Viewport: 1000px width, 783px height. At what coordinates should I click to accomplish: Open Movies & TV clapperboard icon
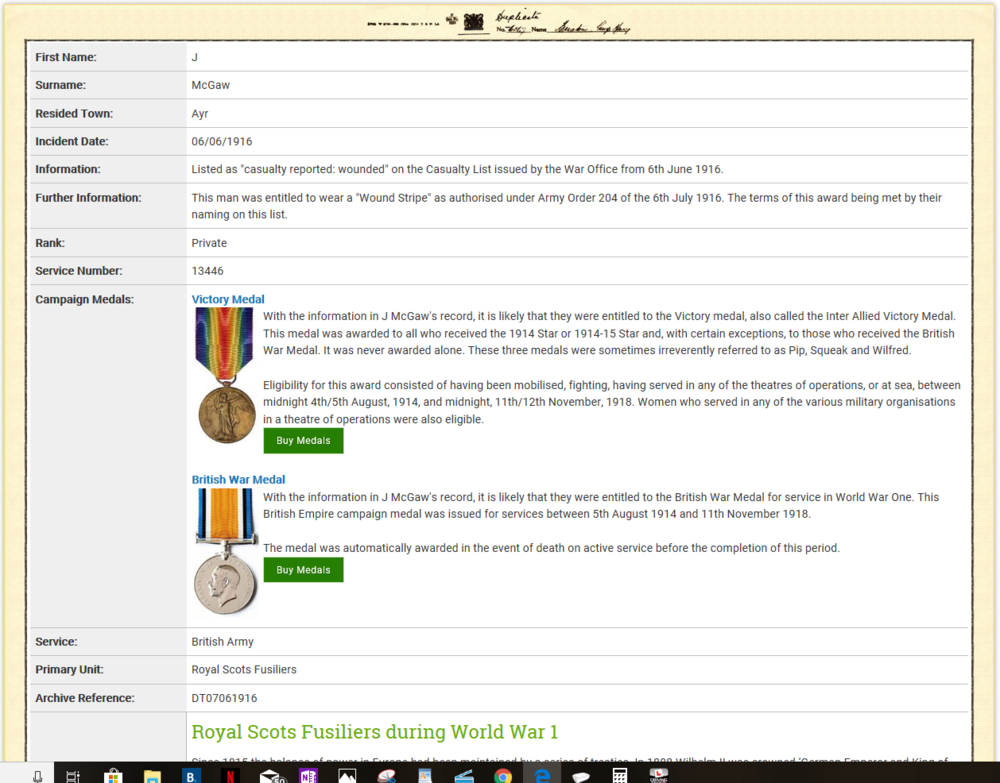[x=464, y=775]
